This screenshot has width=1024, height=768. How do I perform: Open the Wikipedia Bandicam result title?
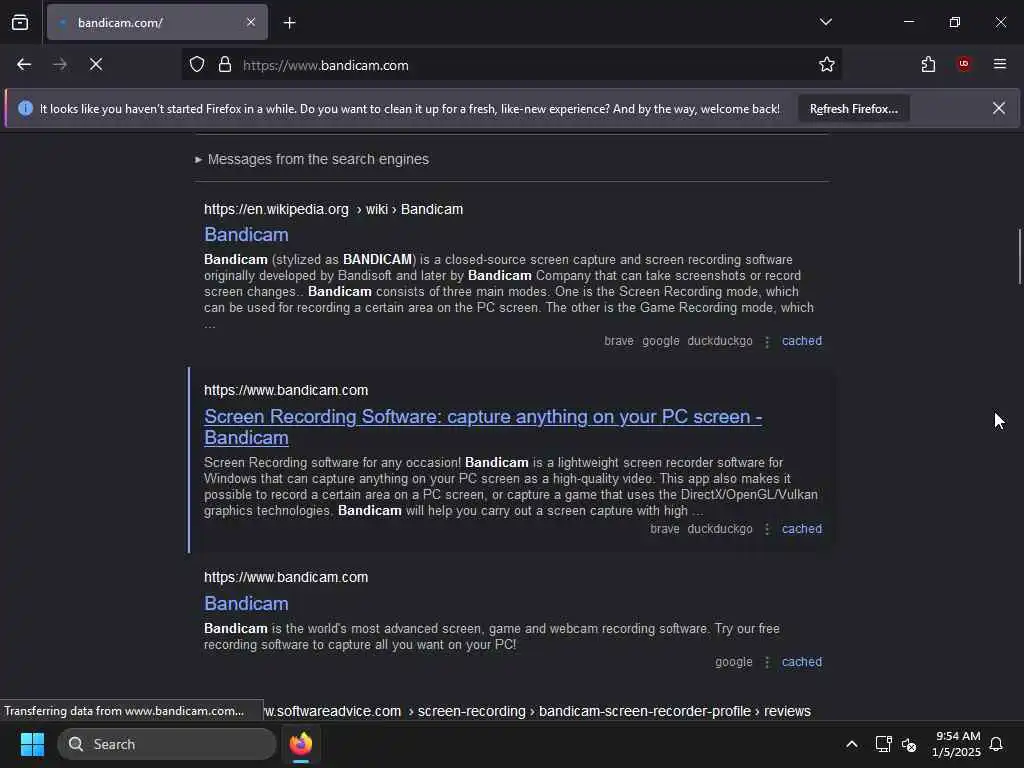pos(246,234)
